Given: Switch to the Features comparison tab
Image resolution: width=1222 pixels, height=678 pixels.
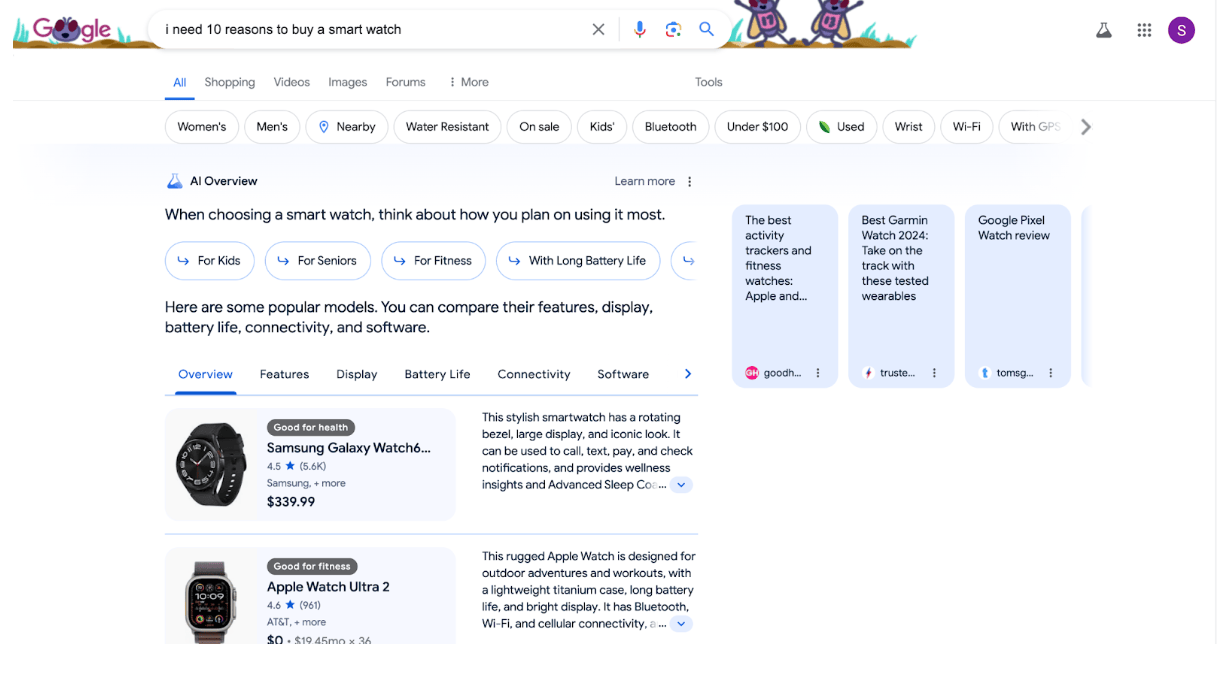Looking at the screenshot, I should (x=284, y=374).
